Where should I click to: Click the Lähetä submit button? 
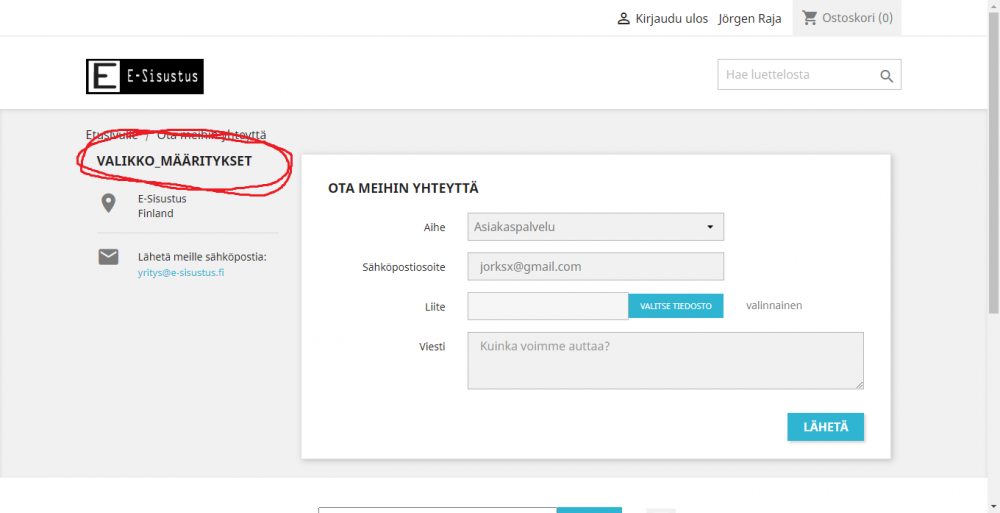826,427
